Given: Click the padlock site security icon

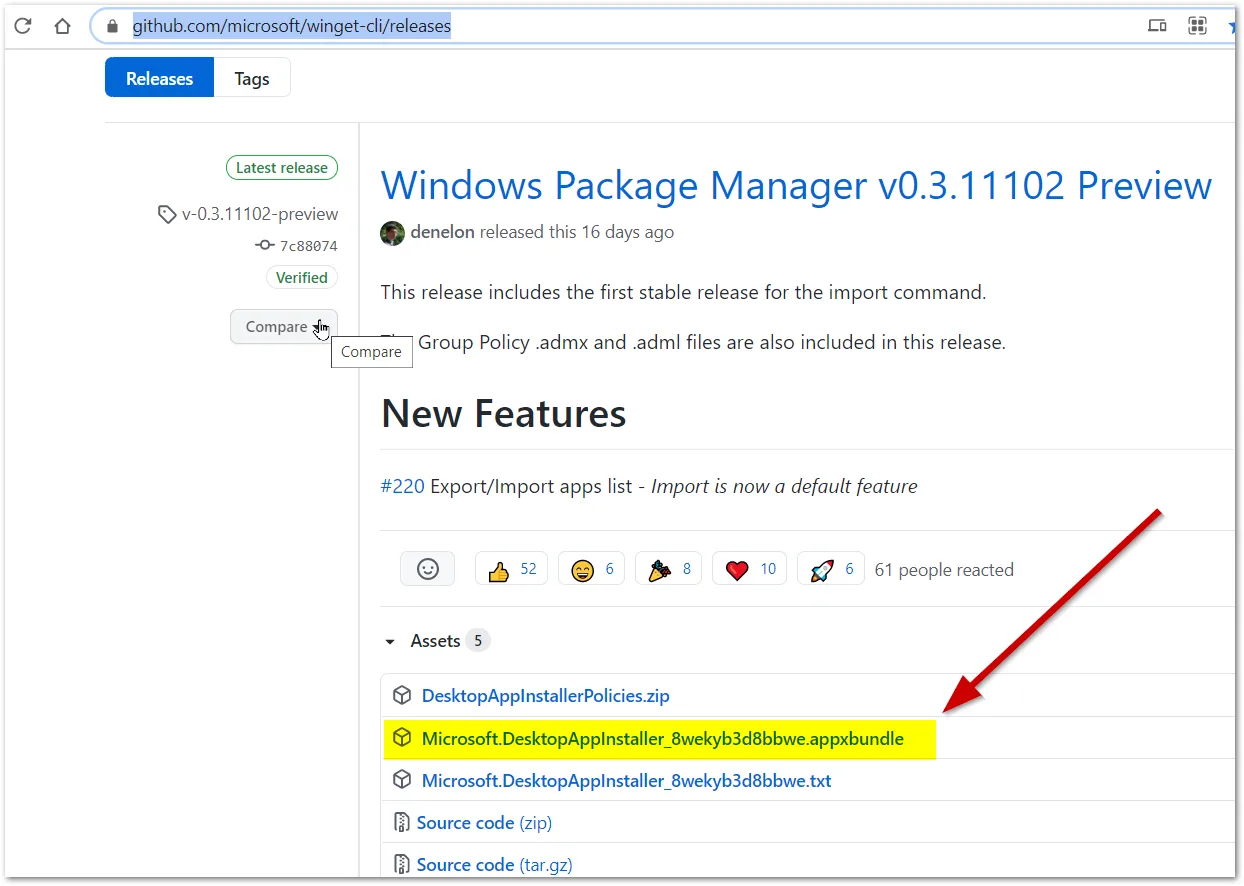Looking at the screenshot, I should point(113,26).
